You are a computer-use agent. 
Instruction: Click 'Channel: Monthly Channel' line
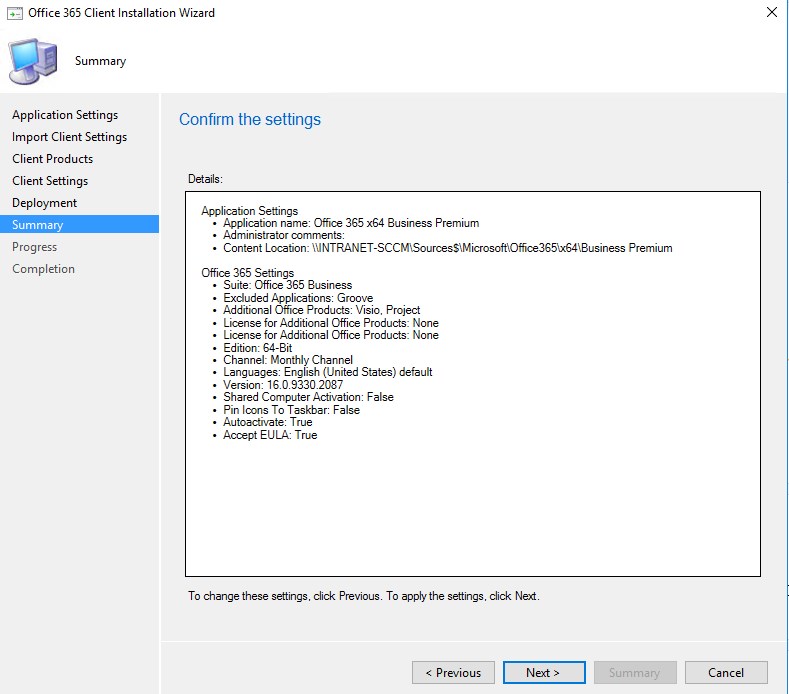point(288,360)
